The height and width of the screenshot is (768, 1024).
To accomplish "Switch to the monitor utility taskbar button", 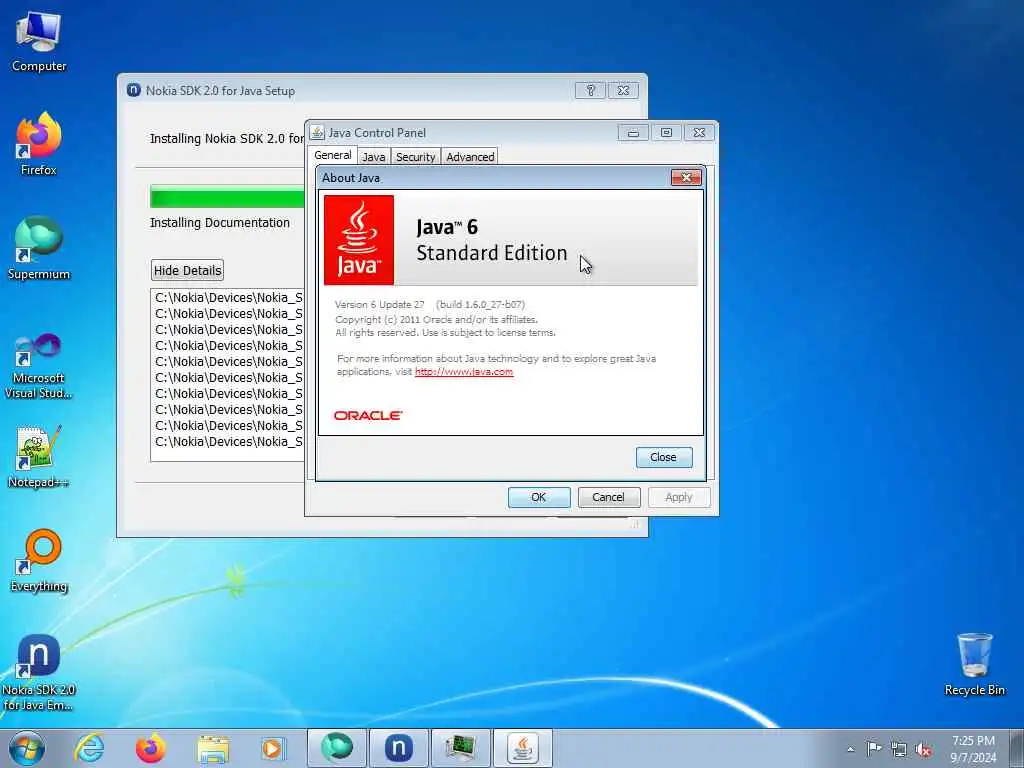I will pyautogui.click(x=461, y=748).
